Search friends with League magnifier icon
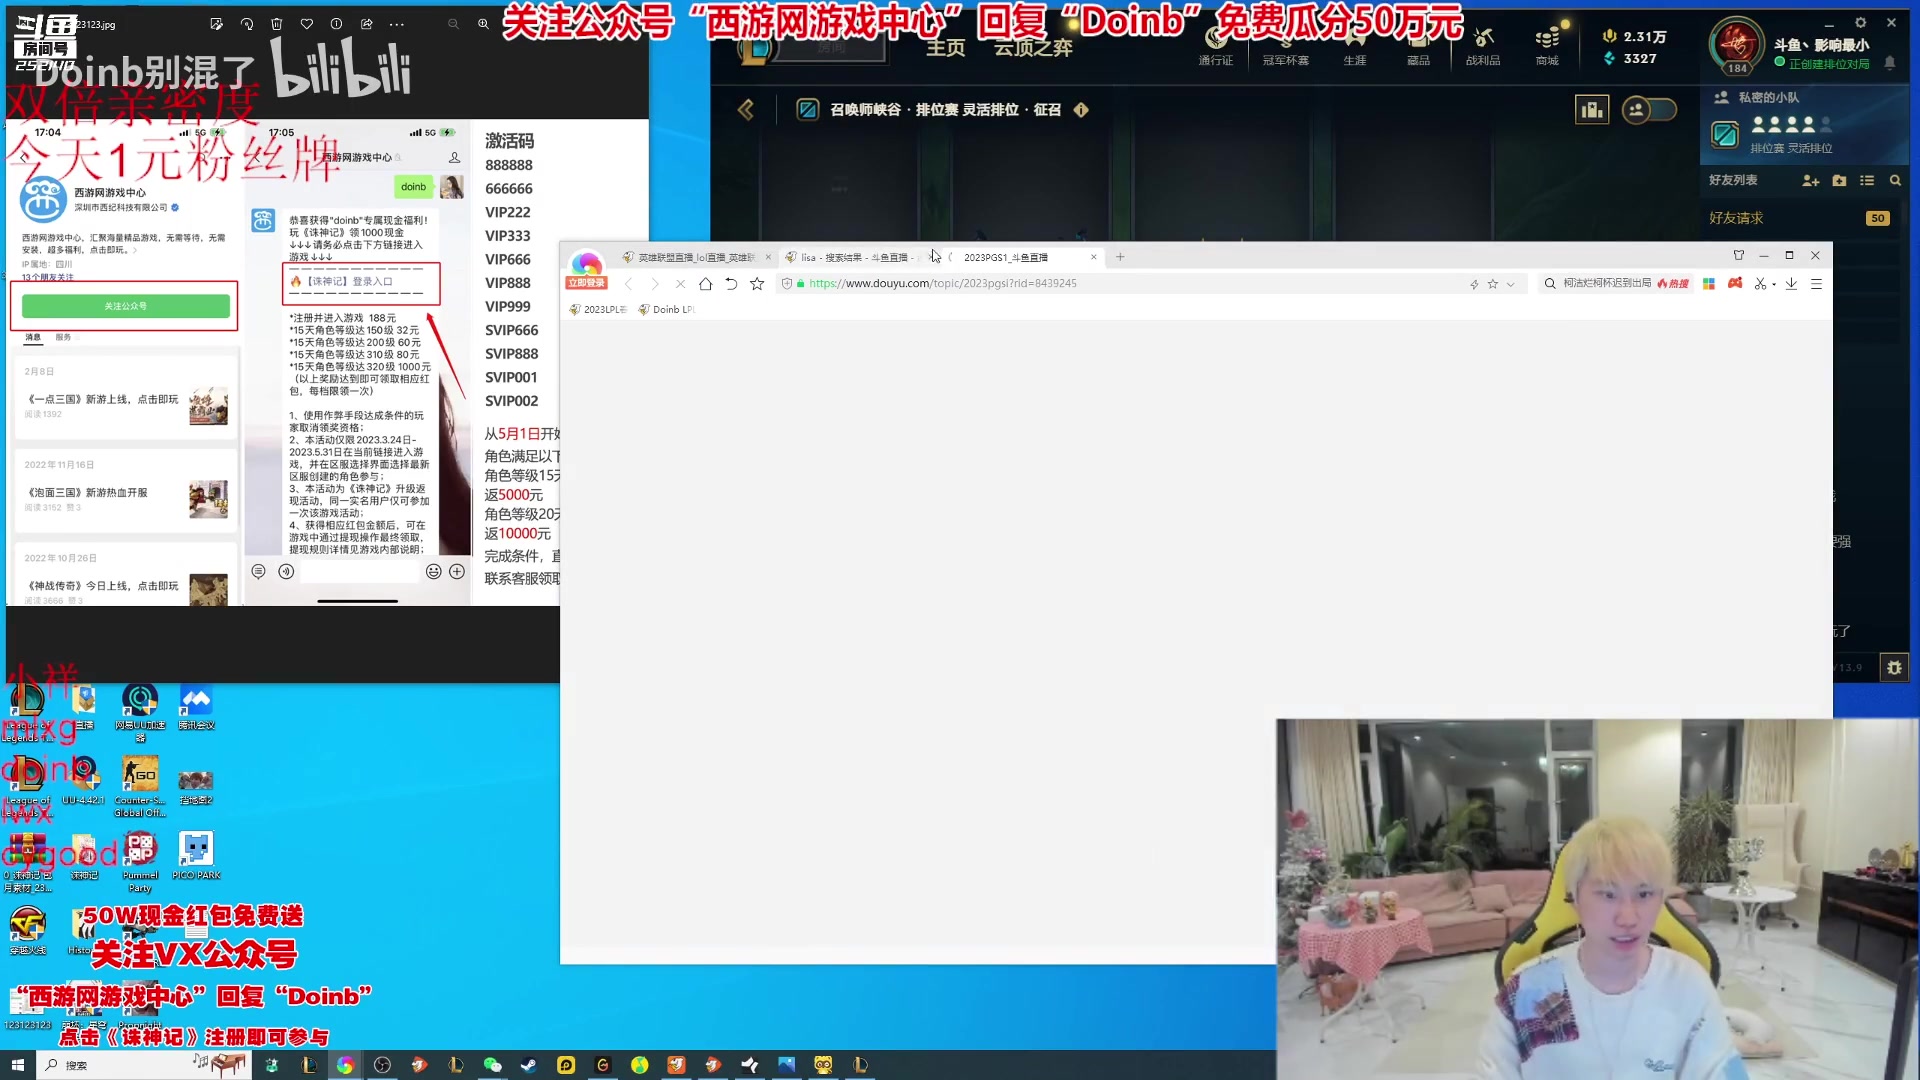This screenshot has width=1920, height=1080. pyautogui.click(x=1895, y=181)
